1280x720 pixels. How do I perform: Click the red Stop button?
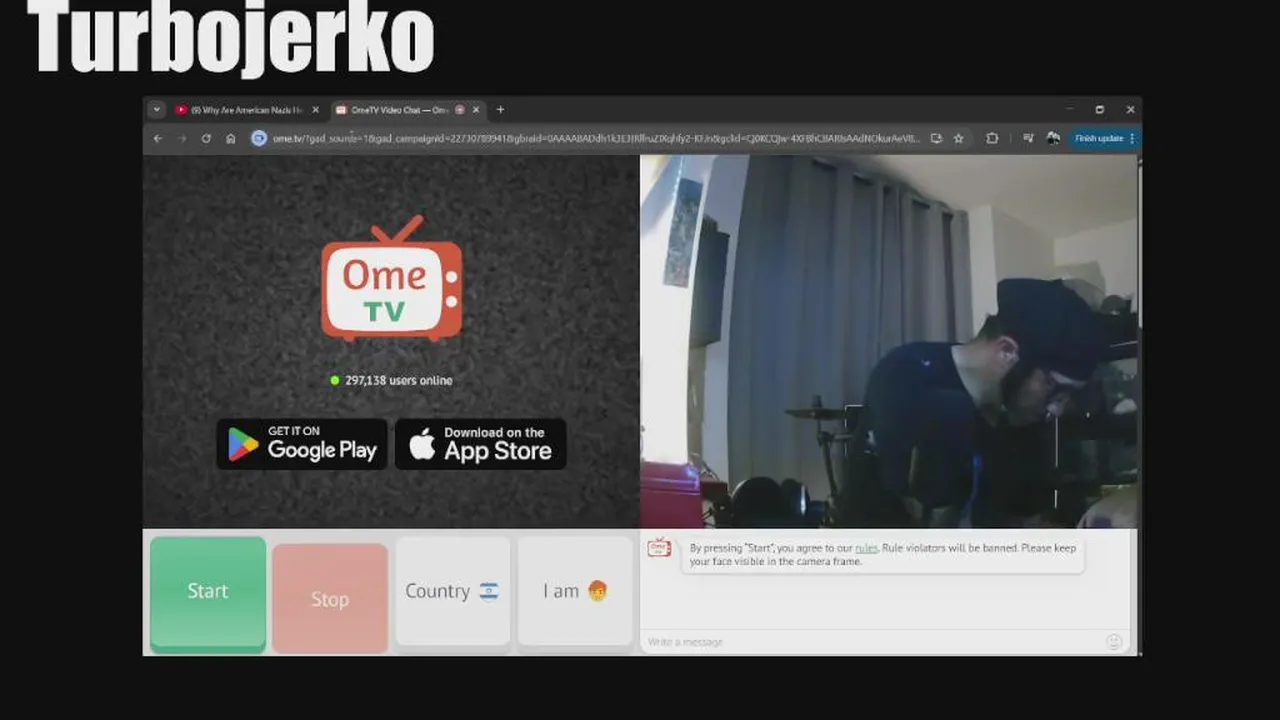[x=330, y=598]
